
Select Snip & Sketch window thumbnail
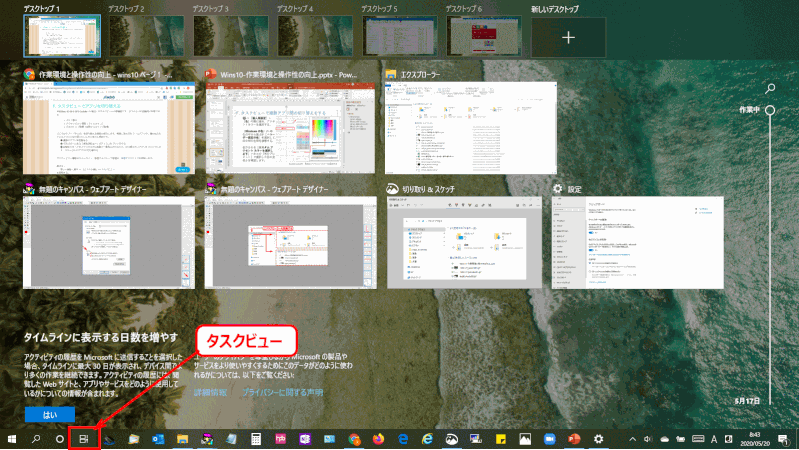464,243
